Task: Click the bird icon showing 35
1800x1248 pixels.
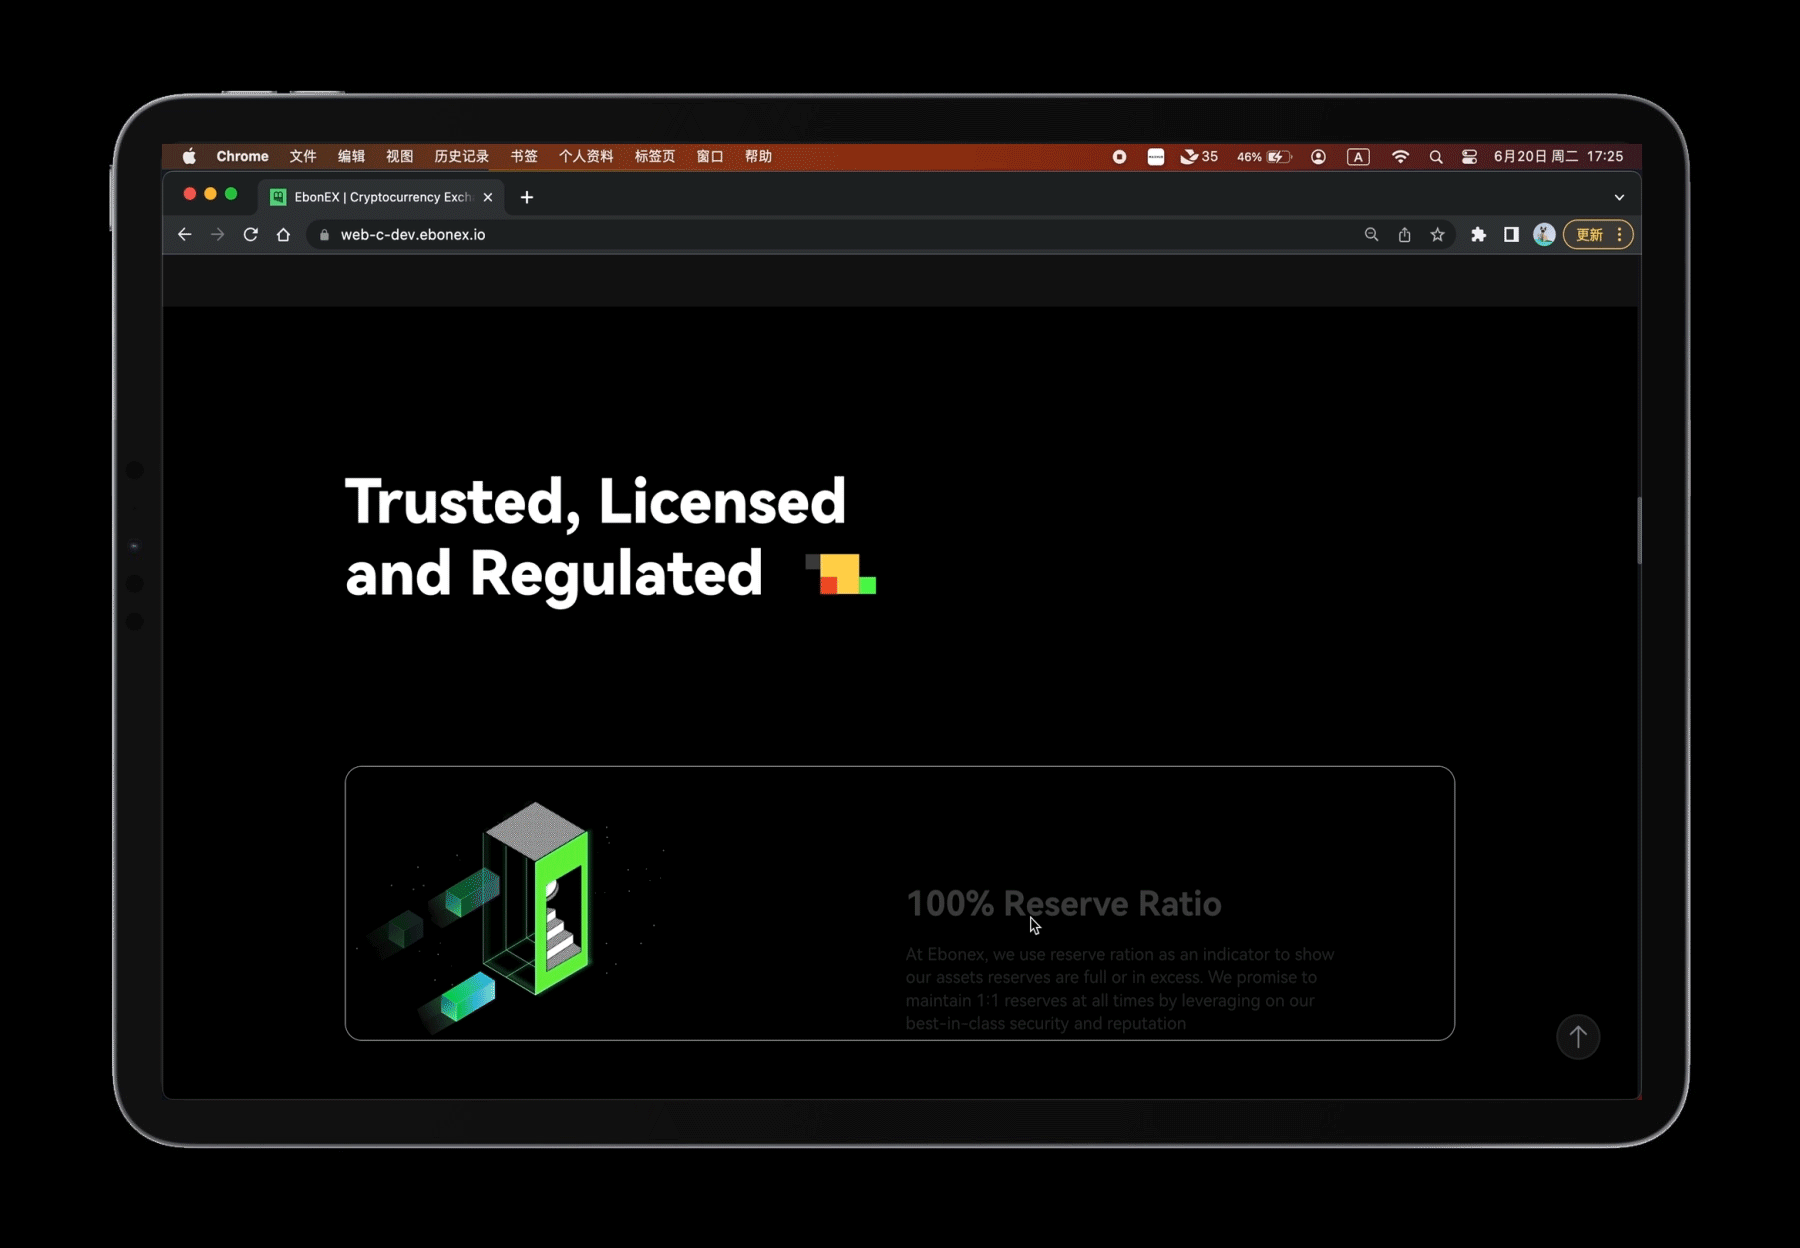Action: pyautogui.click(x=1199, y=156)
